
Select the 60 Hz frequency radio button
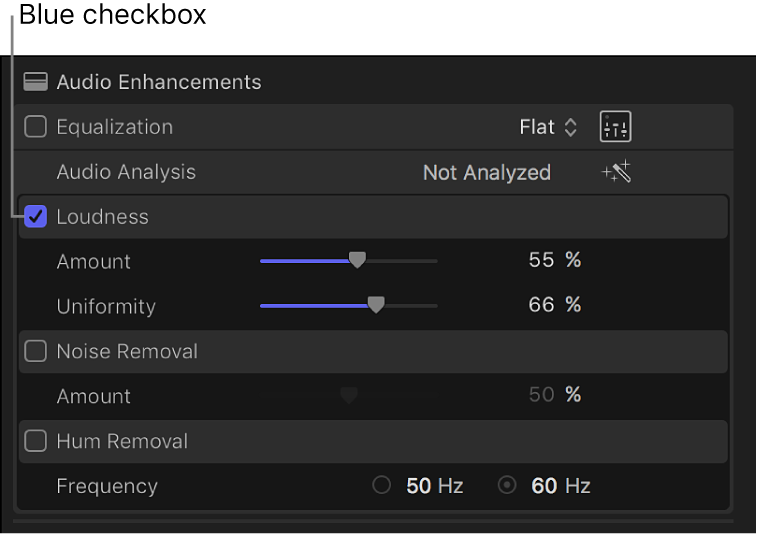click(x=507, y=486)
